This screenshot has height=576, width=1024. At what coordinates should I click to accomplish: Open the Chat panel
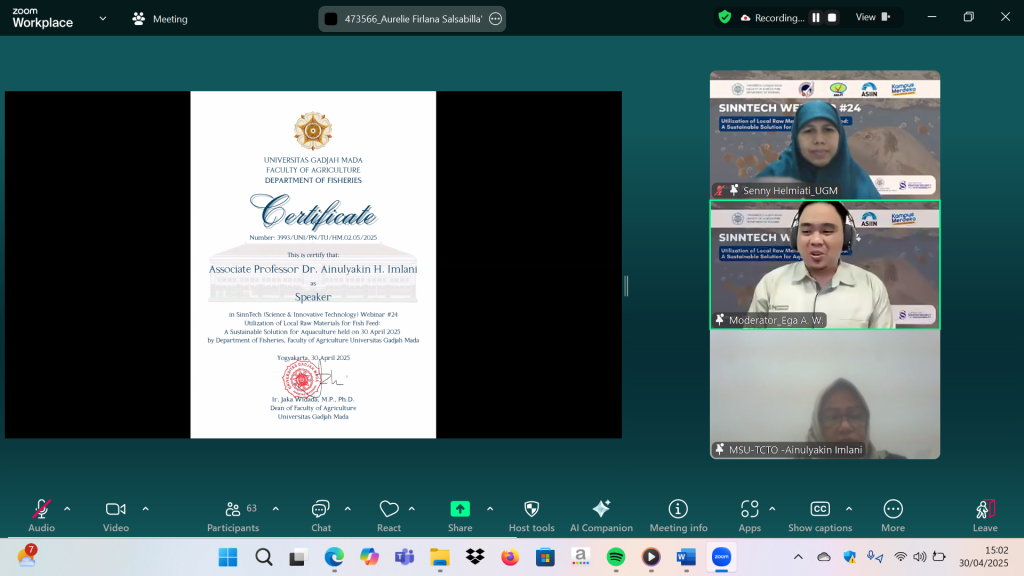(x=321, y=515)
